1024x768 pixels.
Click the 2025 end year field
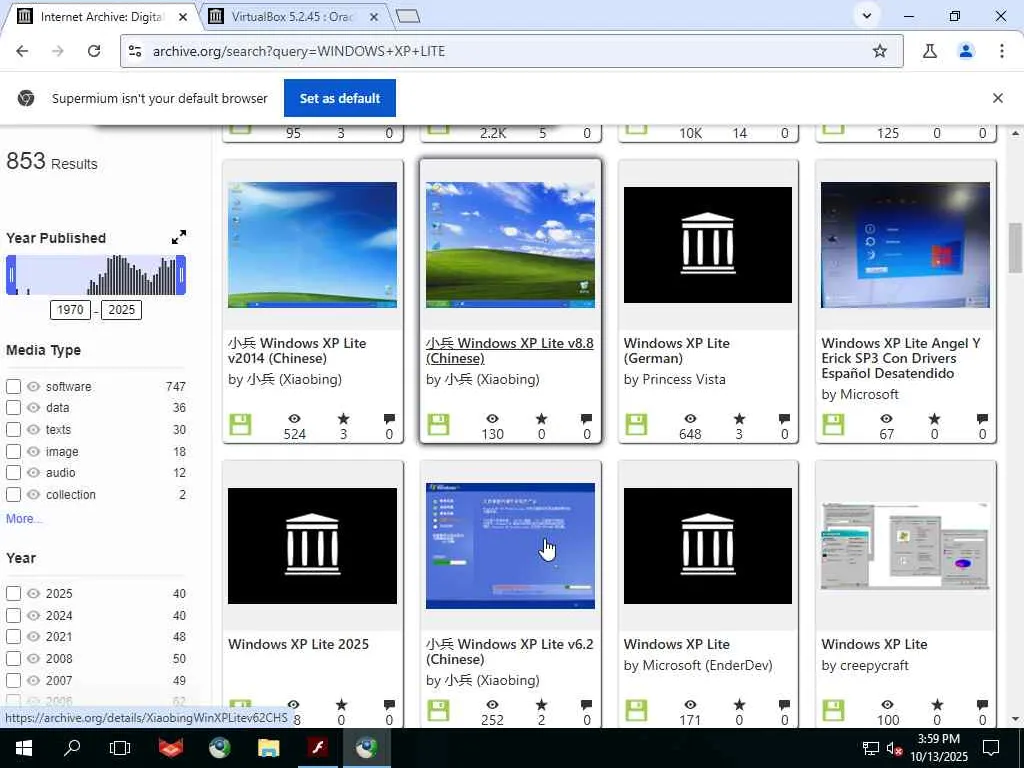click(x=121, y=310)
